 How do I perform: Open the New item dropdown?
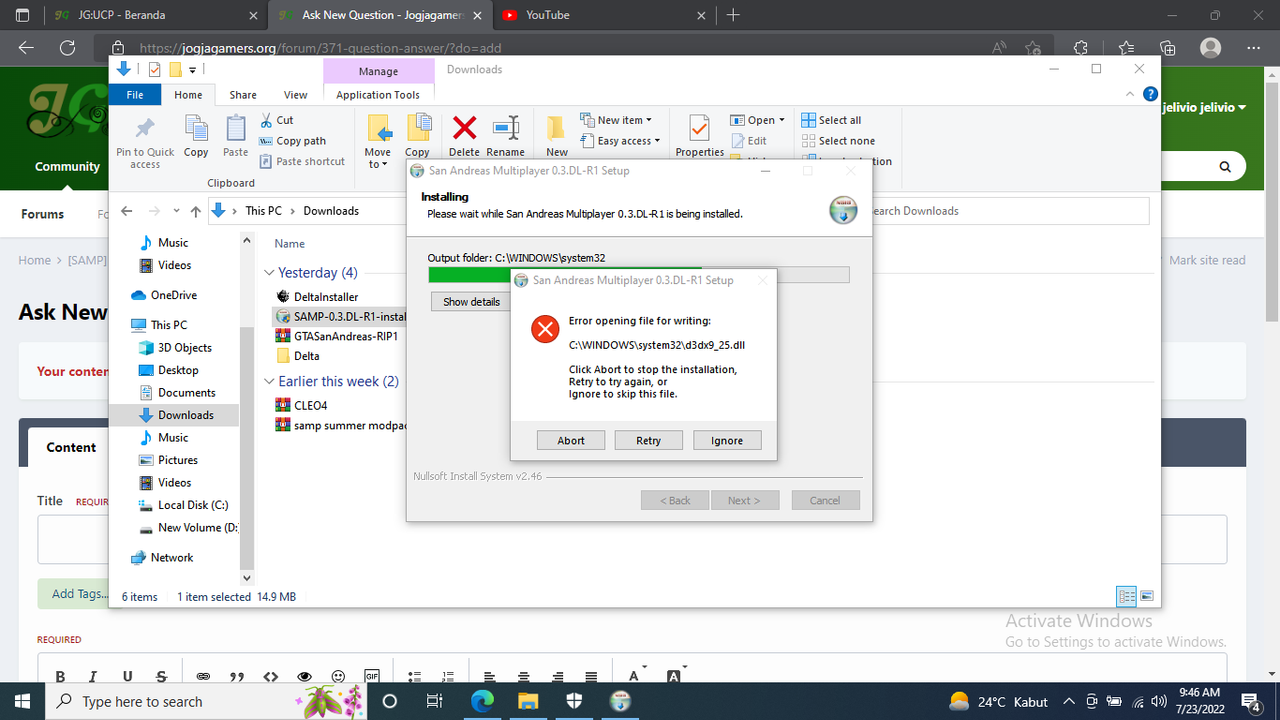[615, 120]
